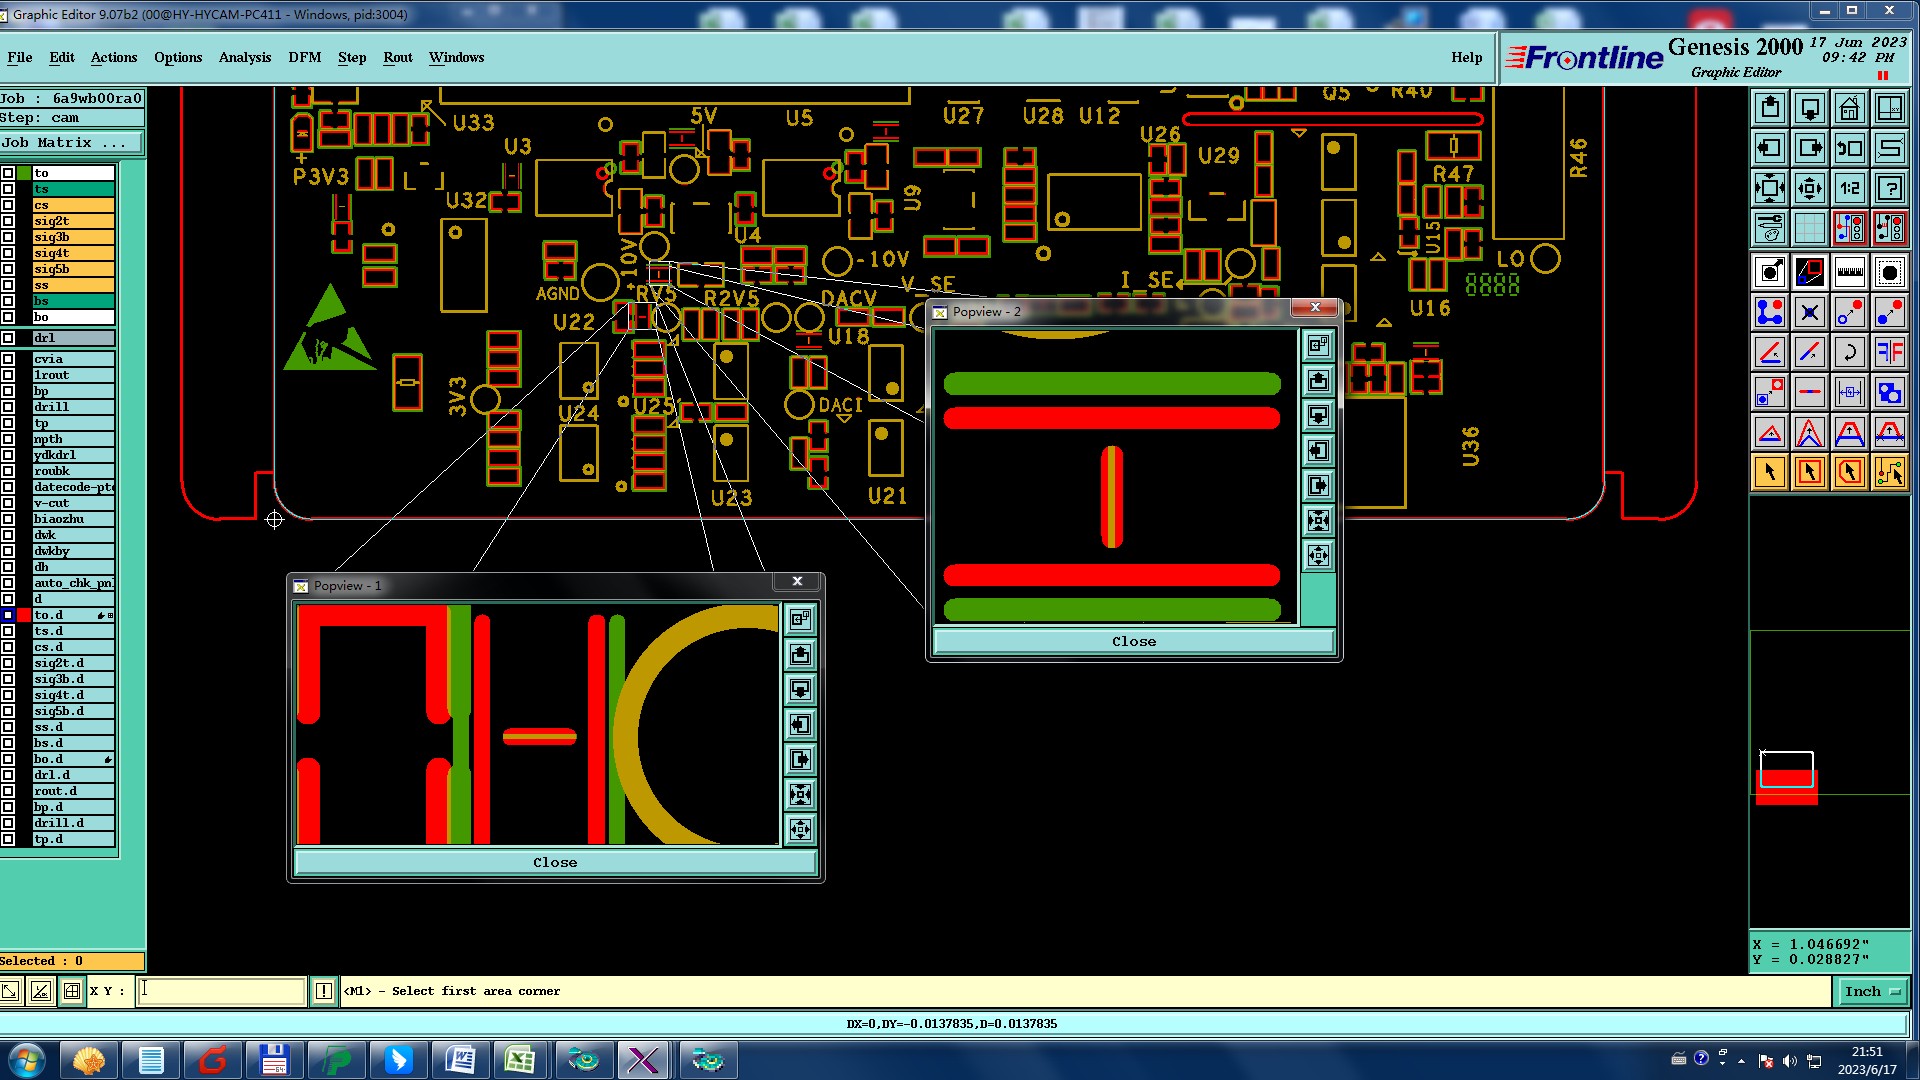Click the 1:2 zoom scale icon
1920x1080 pixels.
click(1849, 188)
